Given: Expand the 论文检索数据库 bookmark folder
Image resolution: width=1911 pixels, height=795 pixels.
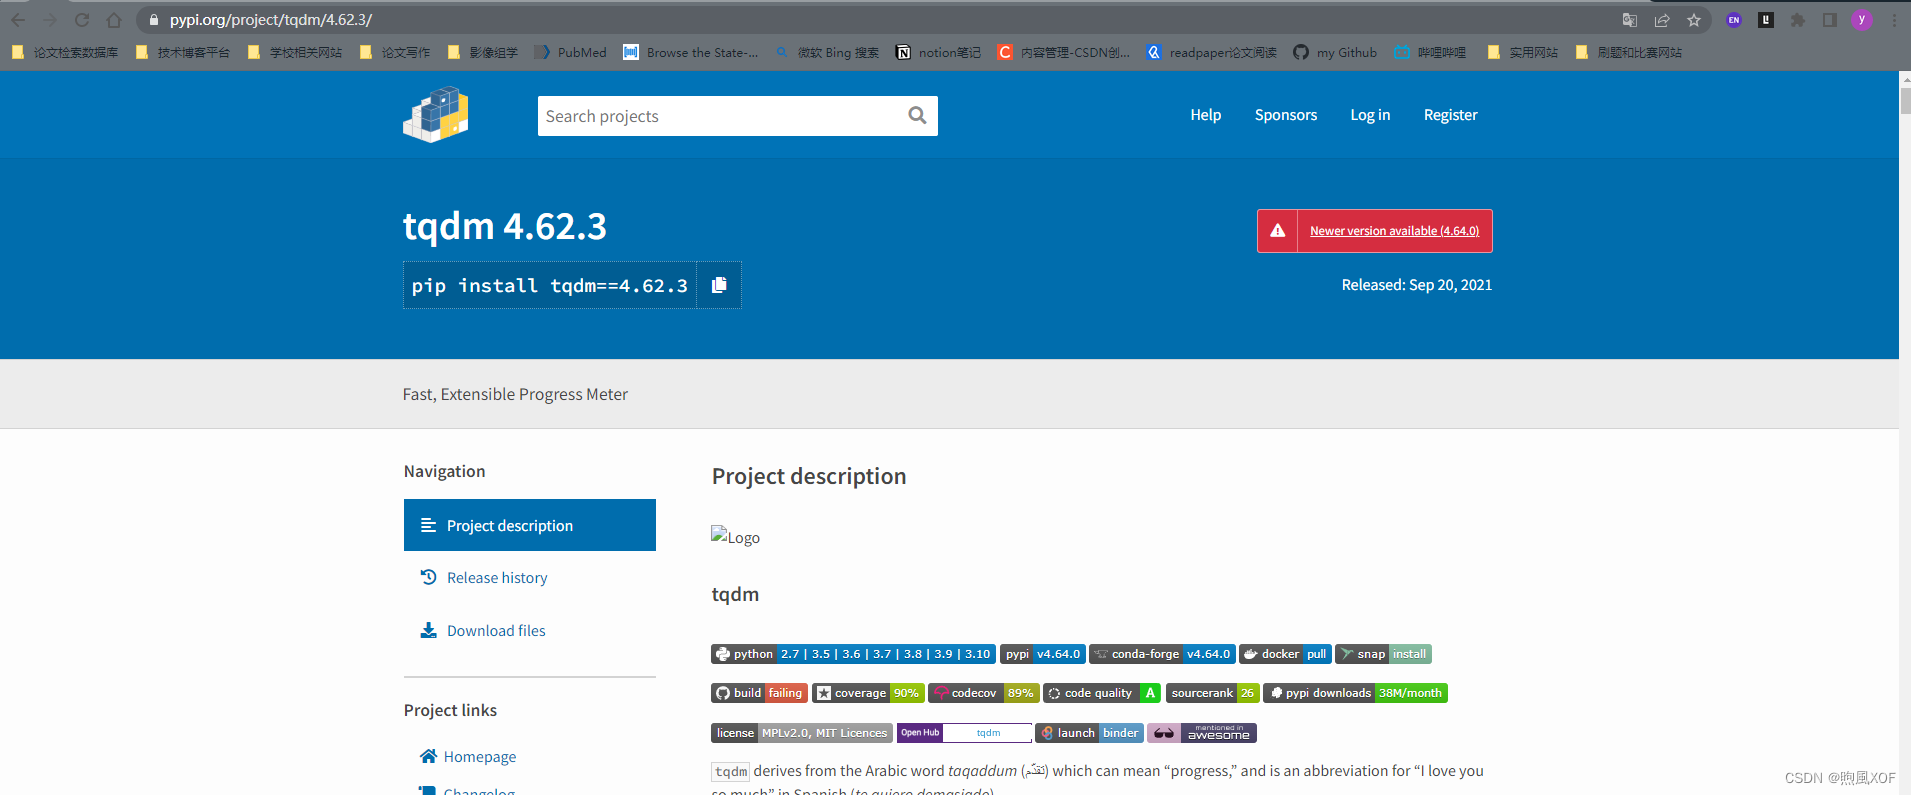Looking at the screenshot, I should 64,52.
